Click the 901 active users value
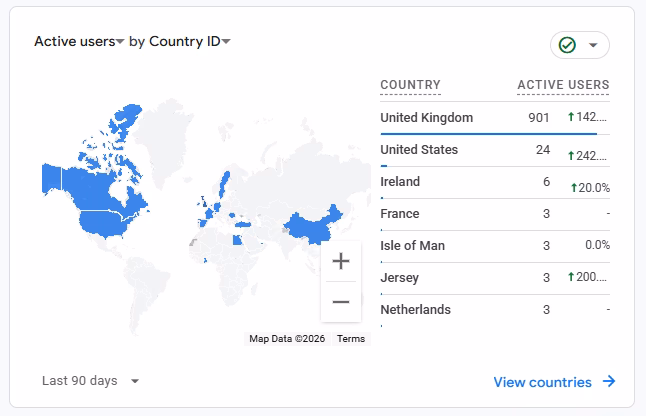The height and width of the screenshot is (416, 646). (x=538, y=118)
